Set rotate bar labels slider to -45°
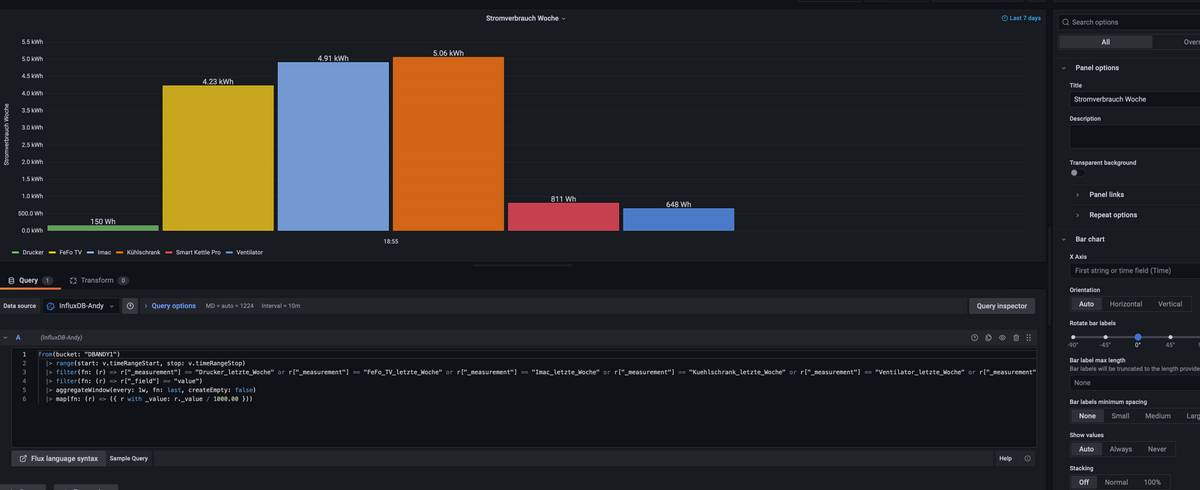This screenshot has height=490, width=1200. [x=1105, y=337]
